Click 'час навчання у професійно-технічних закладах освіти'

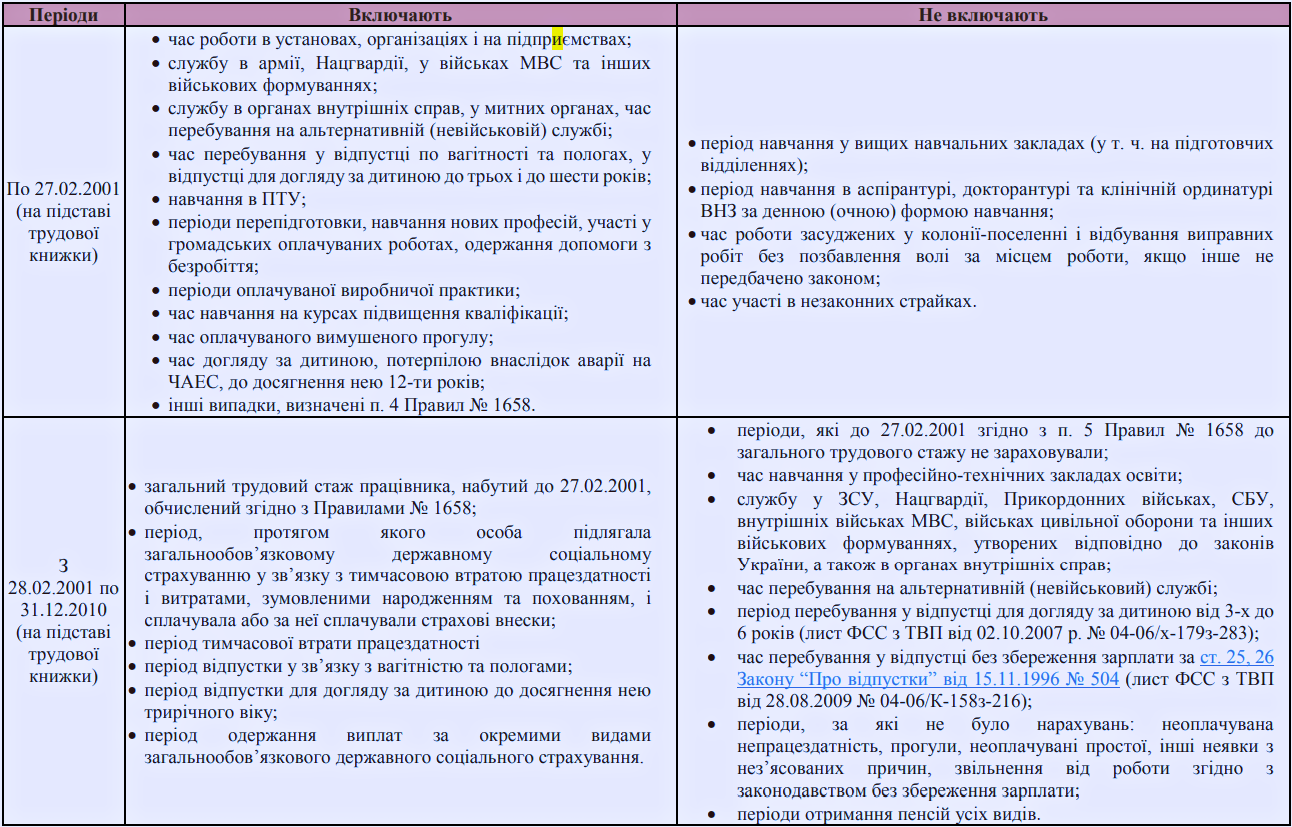pos(959,475)
